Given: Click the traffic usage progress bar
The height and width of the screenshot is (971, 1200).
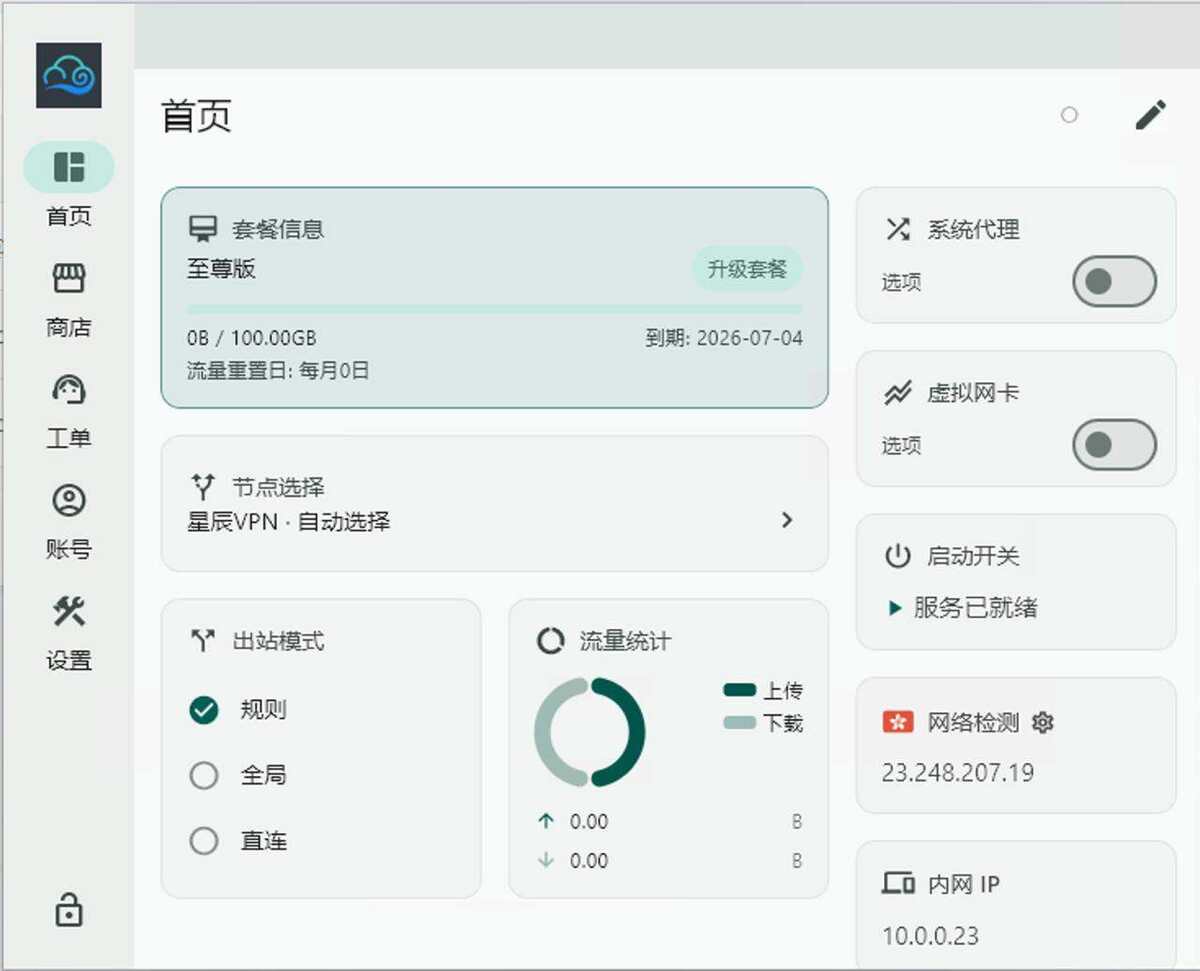Looking at the screenshot, I should pyautogui.click(x=495, y=310).
